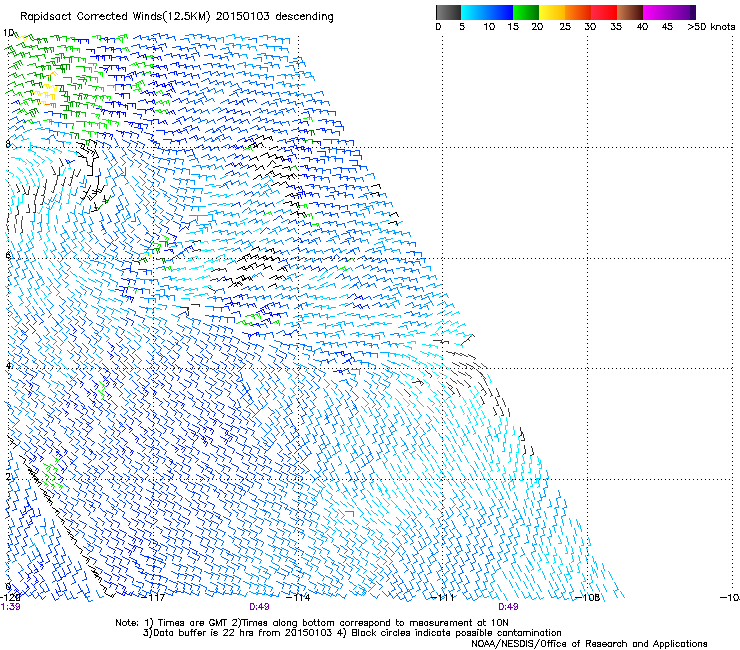Click the 'NOAA/NESDIS/Office of Research and Applications' credit
The height and width of the screenshot is (650, 740).
point(589,643)
